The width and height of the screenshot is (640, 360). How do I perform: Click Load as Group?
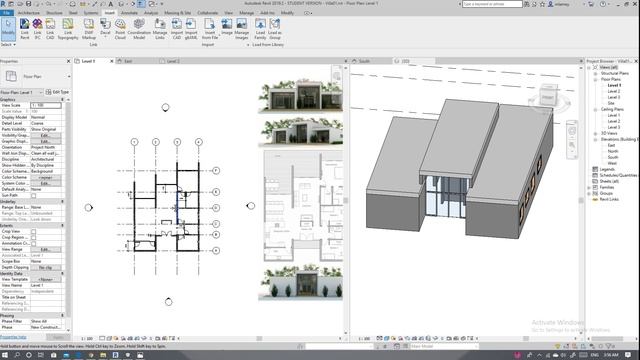tap(275, 29)
